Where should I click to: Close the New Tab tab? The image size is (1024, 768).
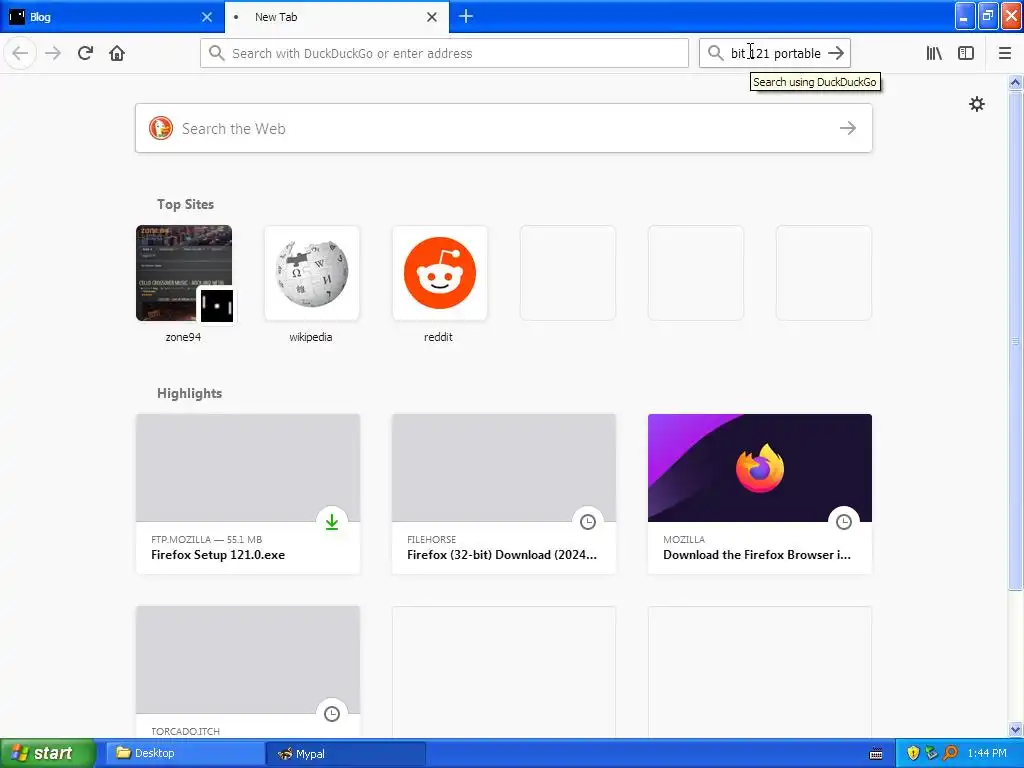coord(432,17)
